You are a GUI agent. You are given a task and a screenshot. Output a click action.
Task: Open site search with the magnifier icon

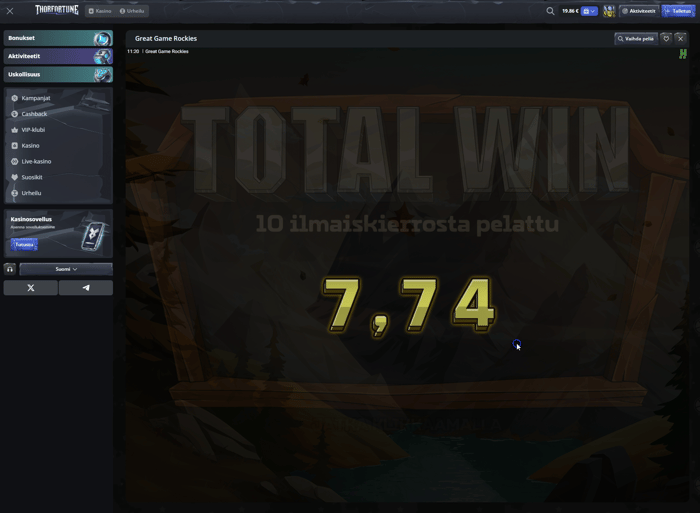pos(550,11)
